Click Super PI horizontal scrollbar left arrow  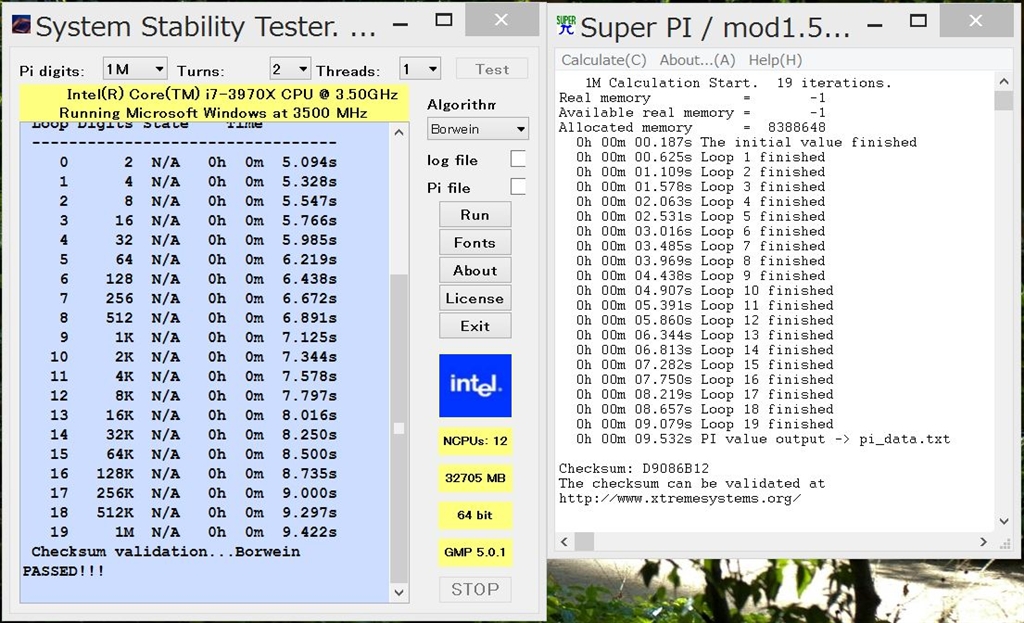click(x=565, y=541)
